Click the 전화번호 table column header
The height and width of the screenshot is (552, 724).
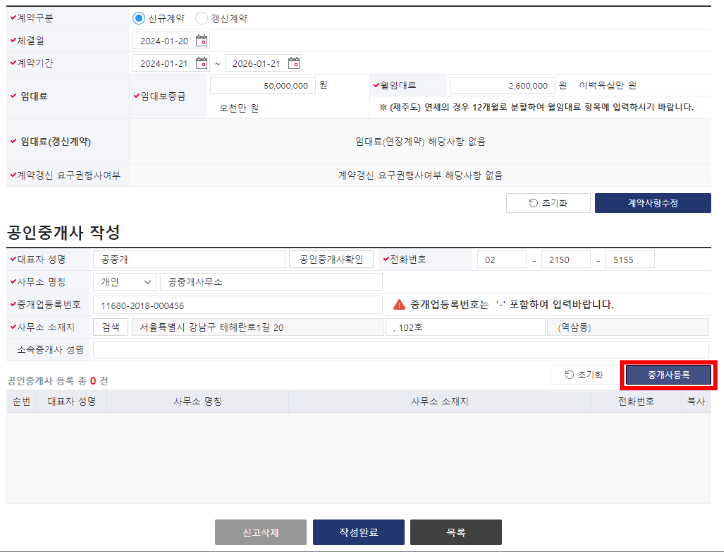(636, 401)
